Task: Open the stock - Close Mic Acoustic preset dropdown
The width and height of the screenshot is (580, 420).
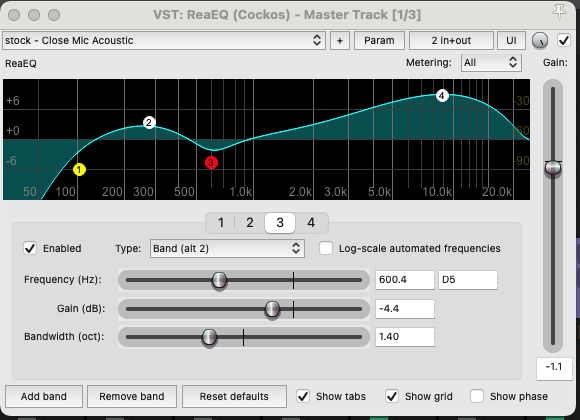Action: 164,40
